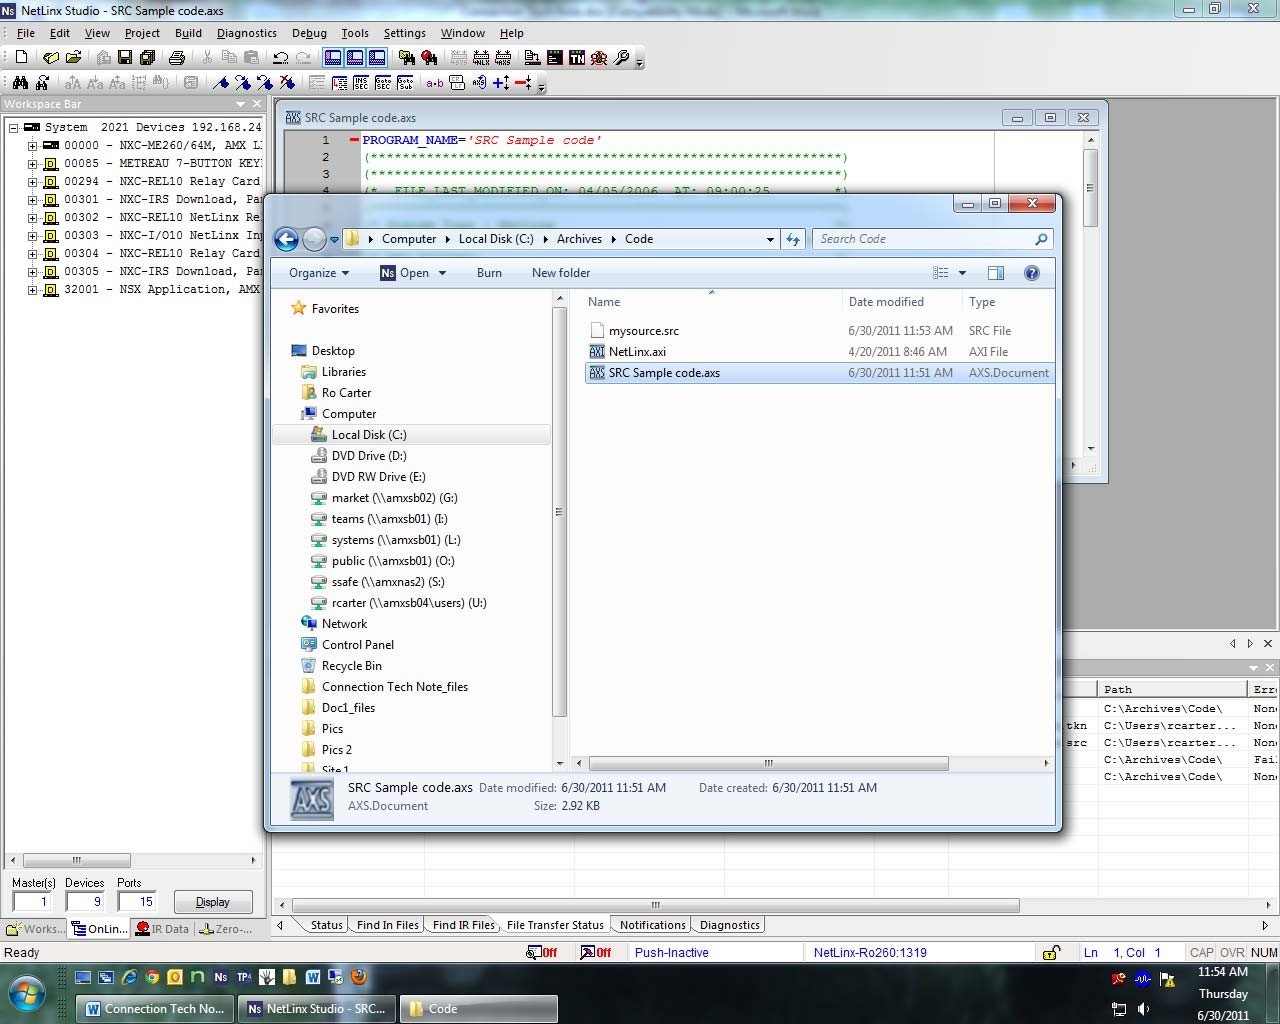
Task: Undo the last edit using toolbar arrow
Action: point(281,58)
